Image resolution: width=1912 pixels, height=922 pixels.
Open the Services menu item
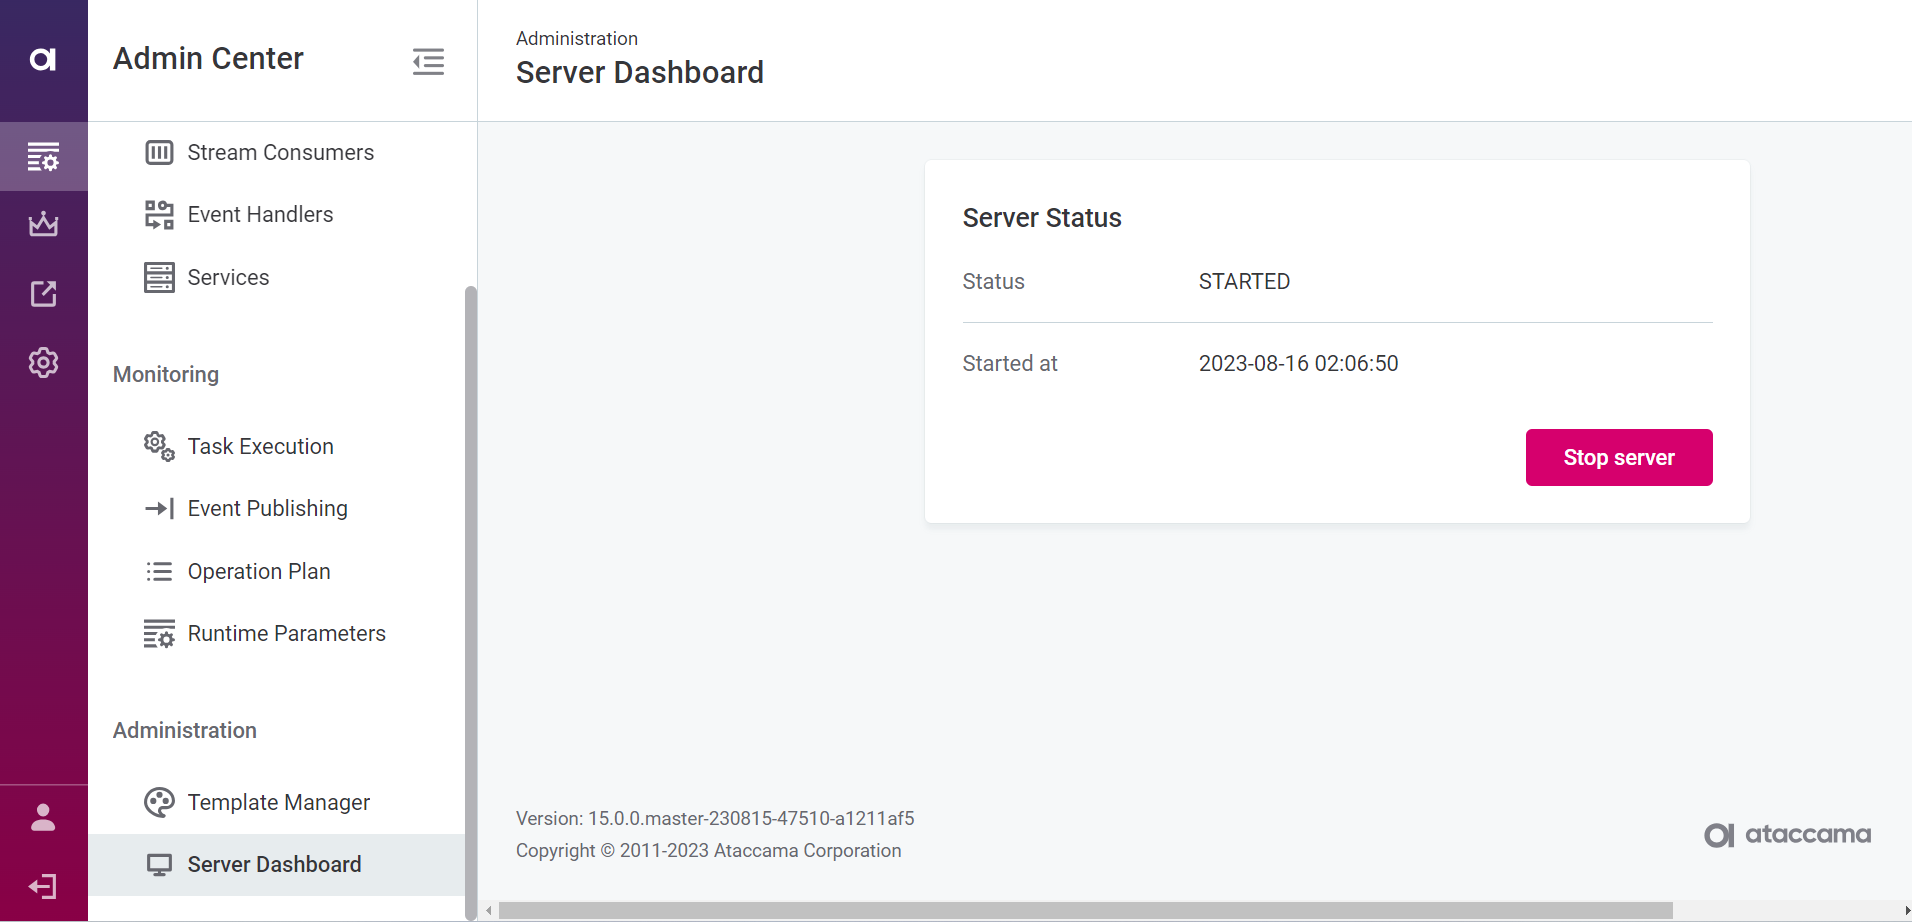coord(228,277)
